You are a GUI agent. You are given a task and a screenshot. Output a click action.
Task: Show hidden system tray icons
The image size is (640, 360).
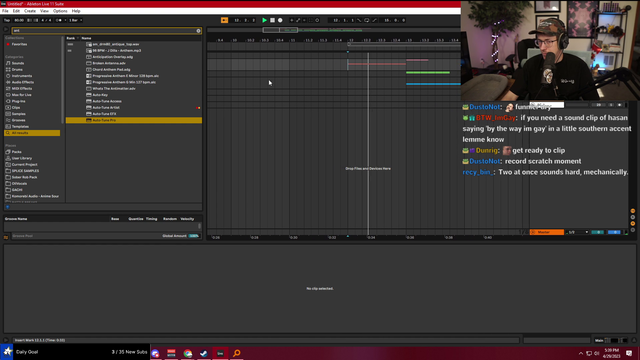[x=580, y=353]
